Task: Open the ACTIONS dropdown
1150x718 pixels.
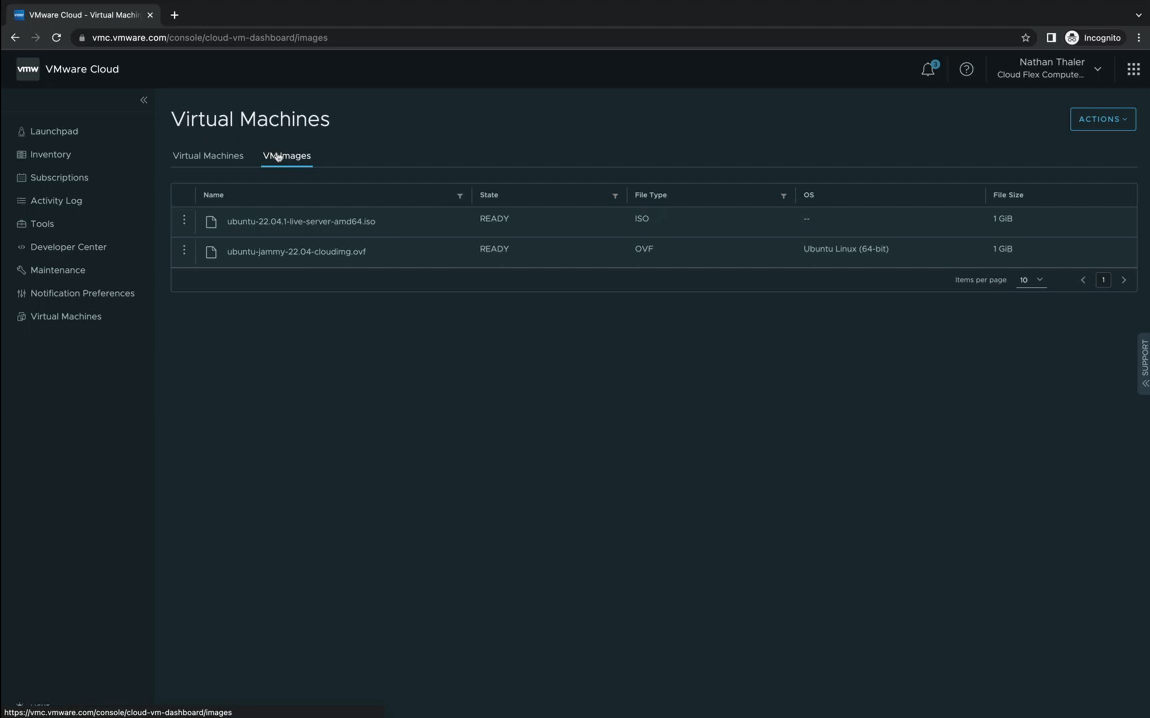Action: tap(1102, 119)
